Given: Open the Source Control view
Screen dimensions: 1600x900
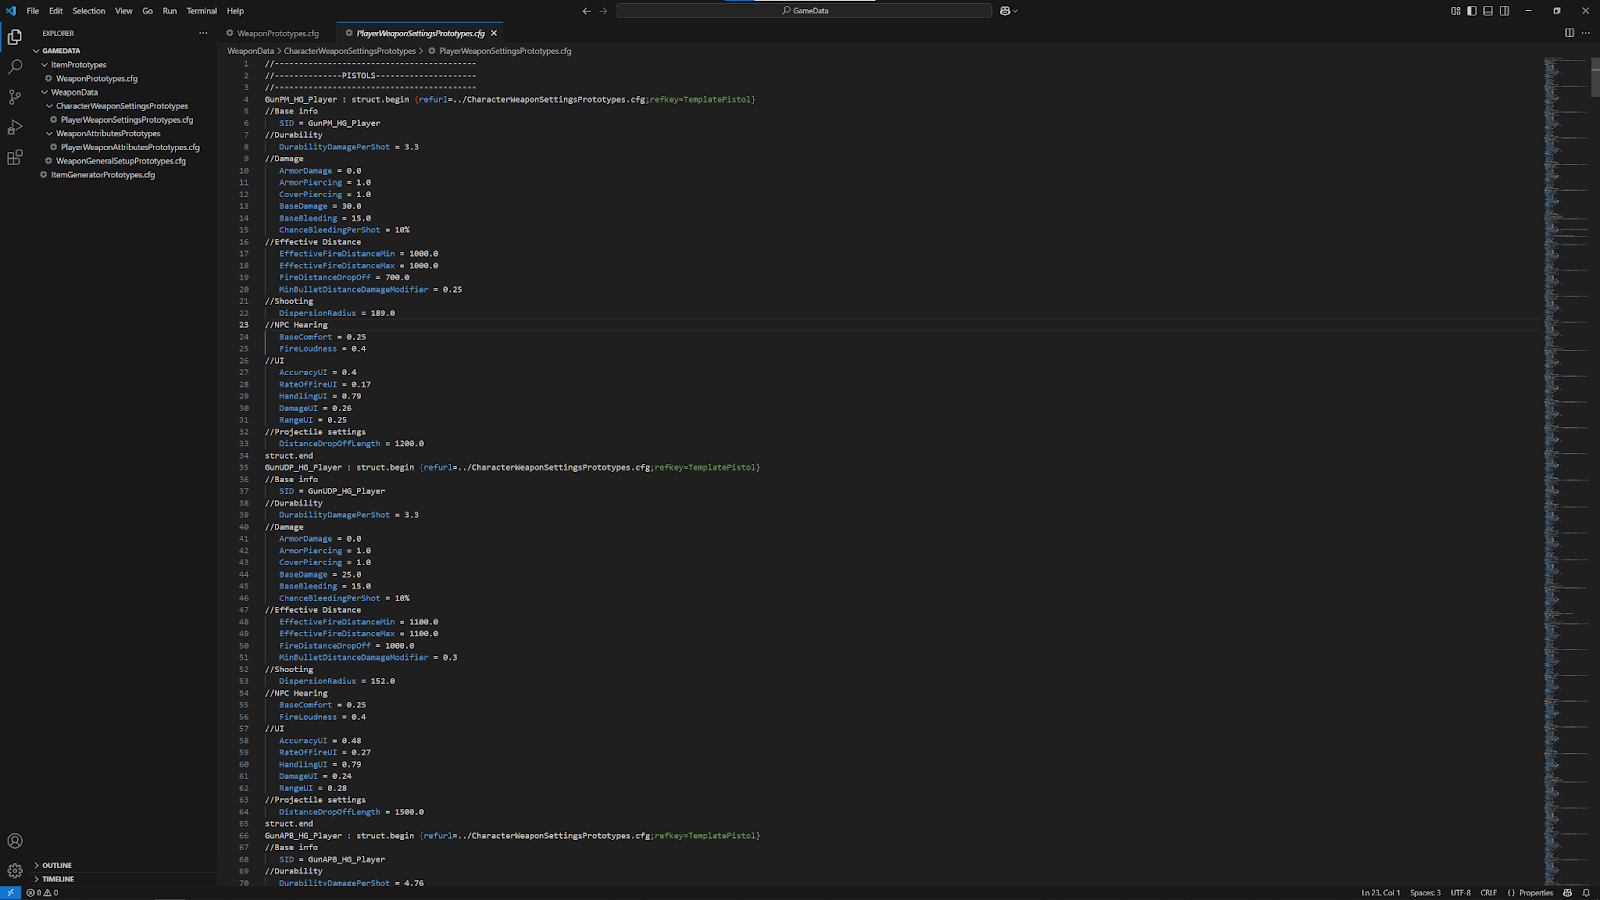Looking at the screenshot, I should (x=15, y=97).
